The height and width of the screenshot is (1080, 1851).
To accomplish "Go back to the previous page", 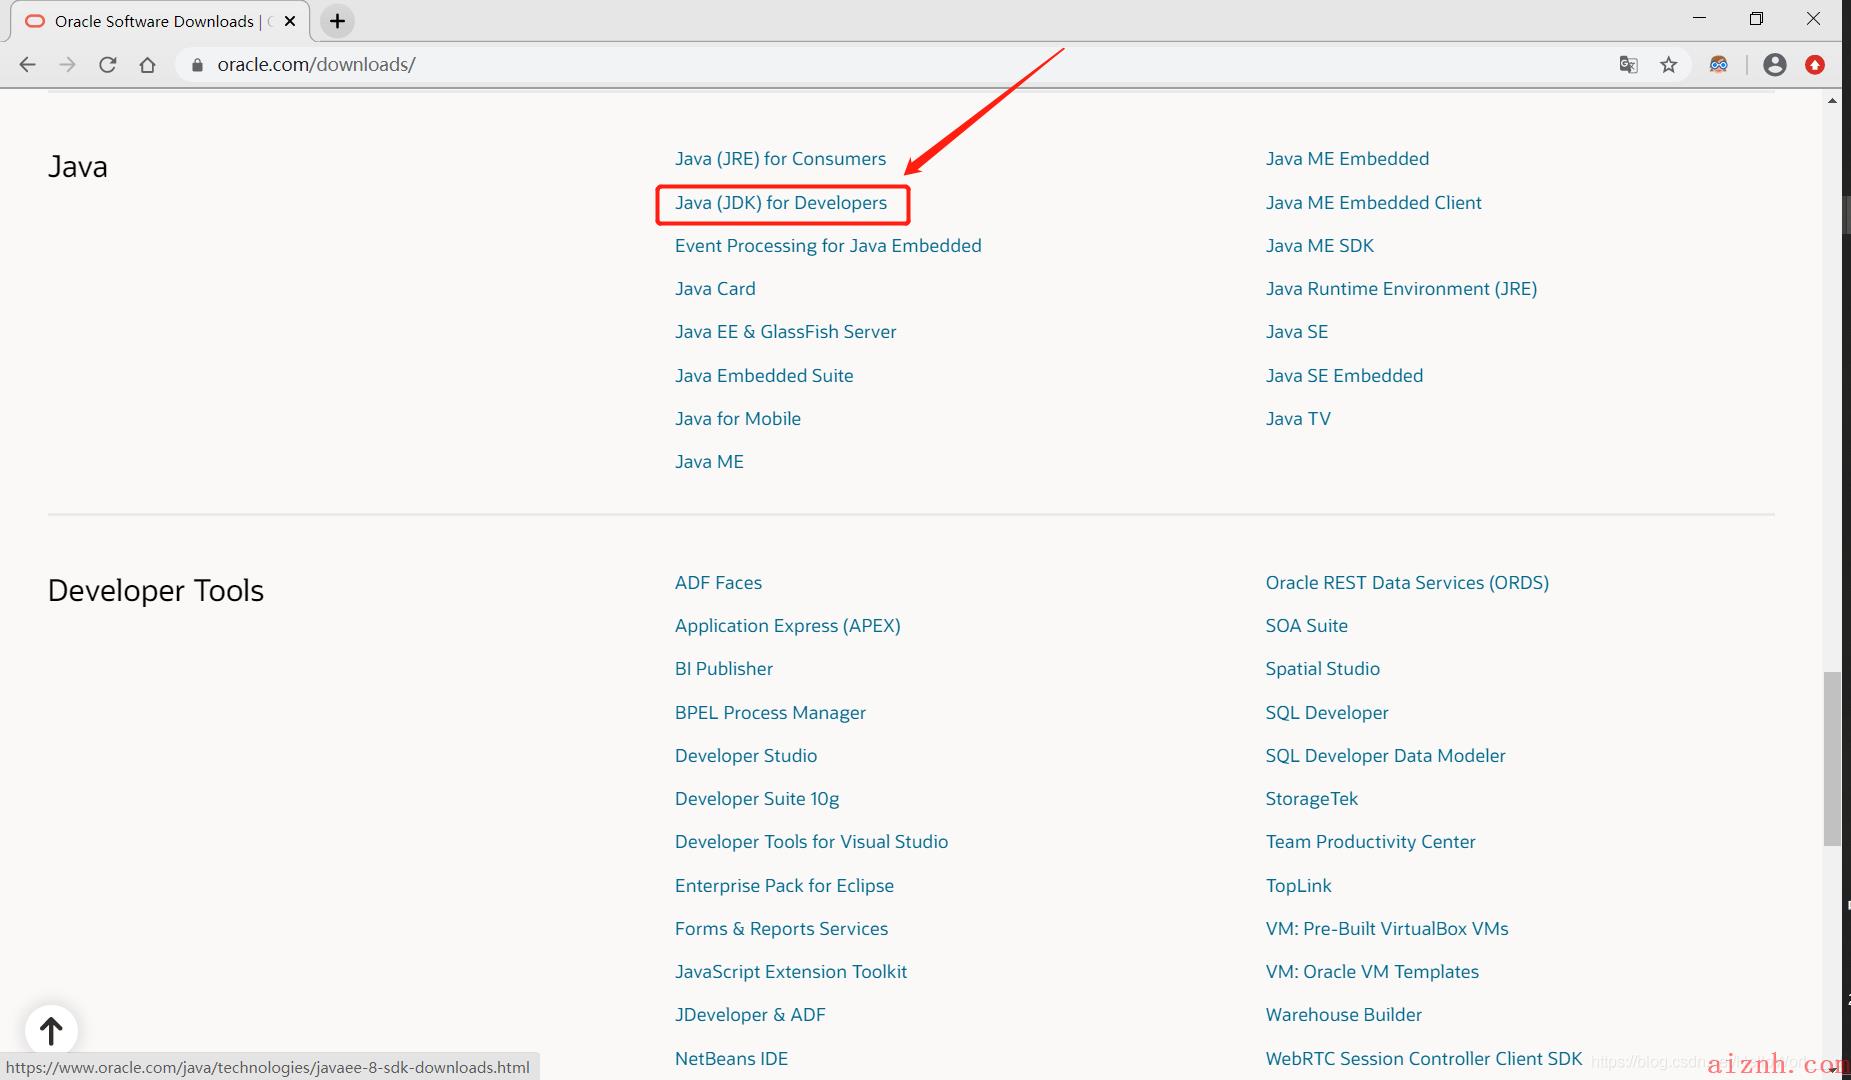I will pyautogui.click(x=27, y=65).
